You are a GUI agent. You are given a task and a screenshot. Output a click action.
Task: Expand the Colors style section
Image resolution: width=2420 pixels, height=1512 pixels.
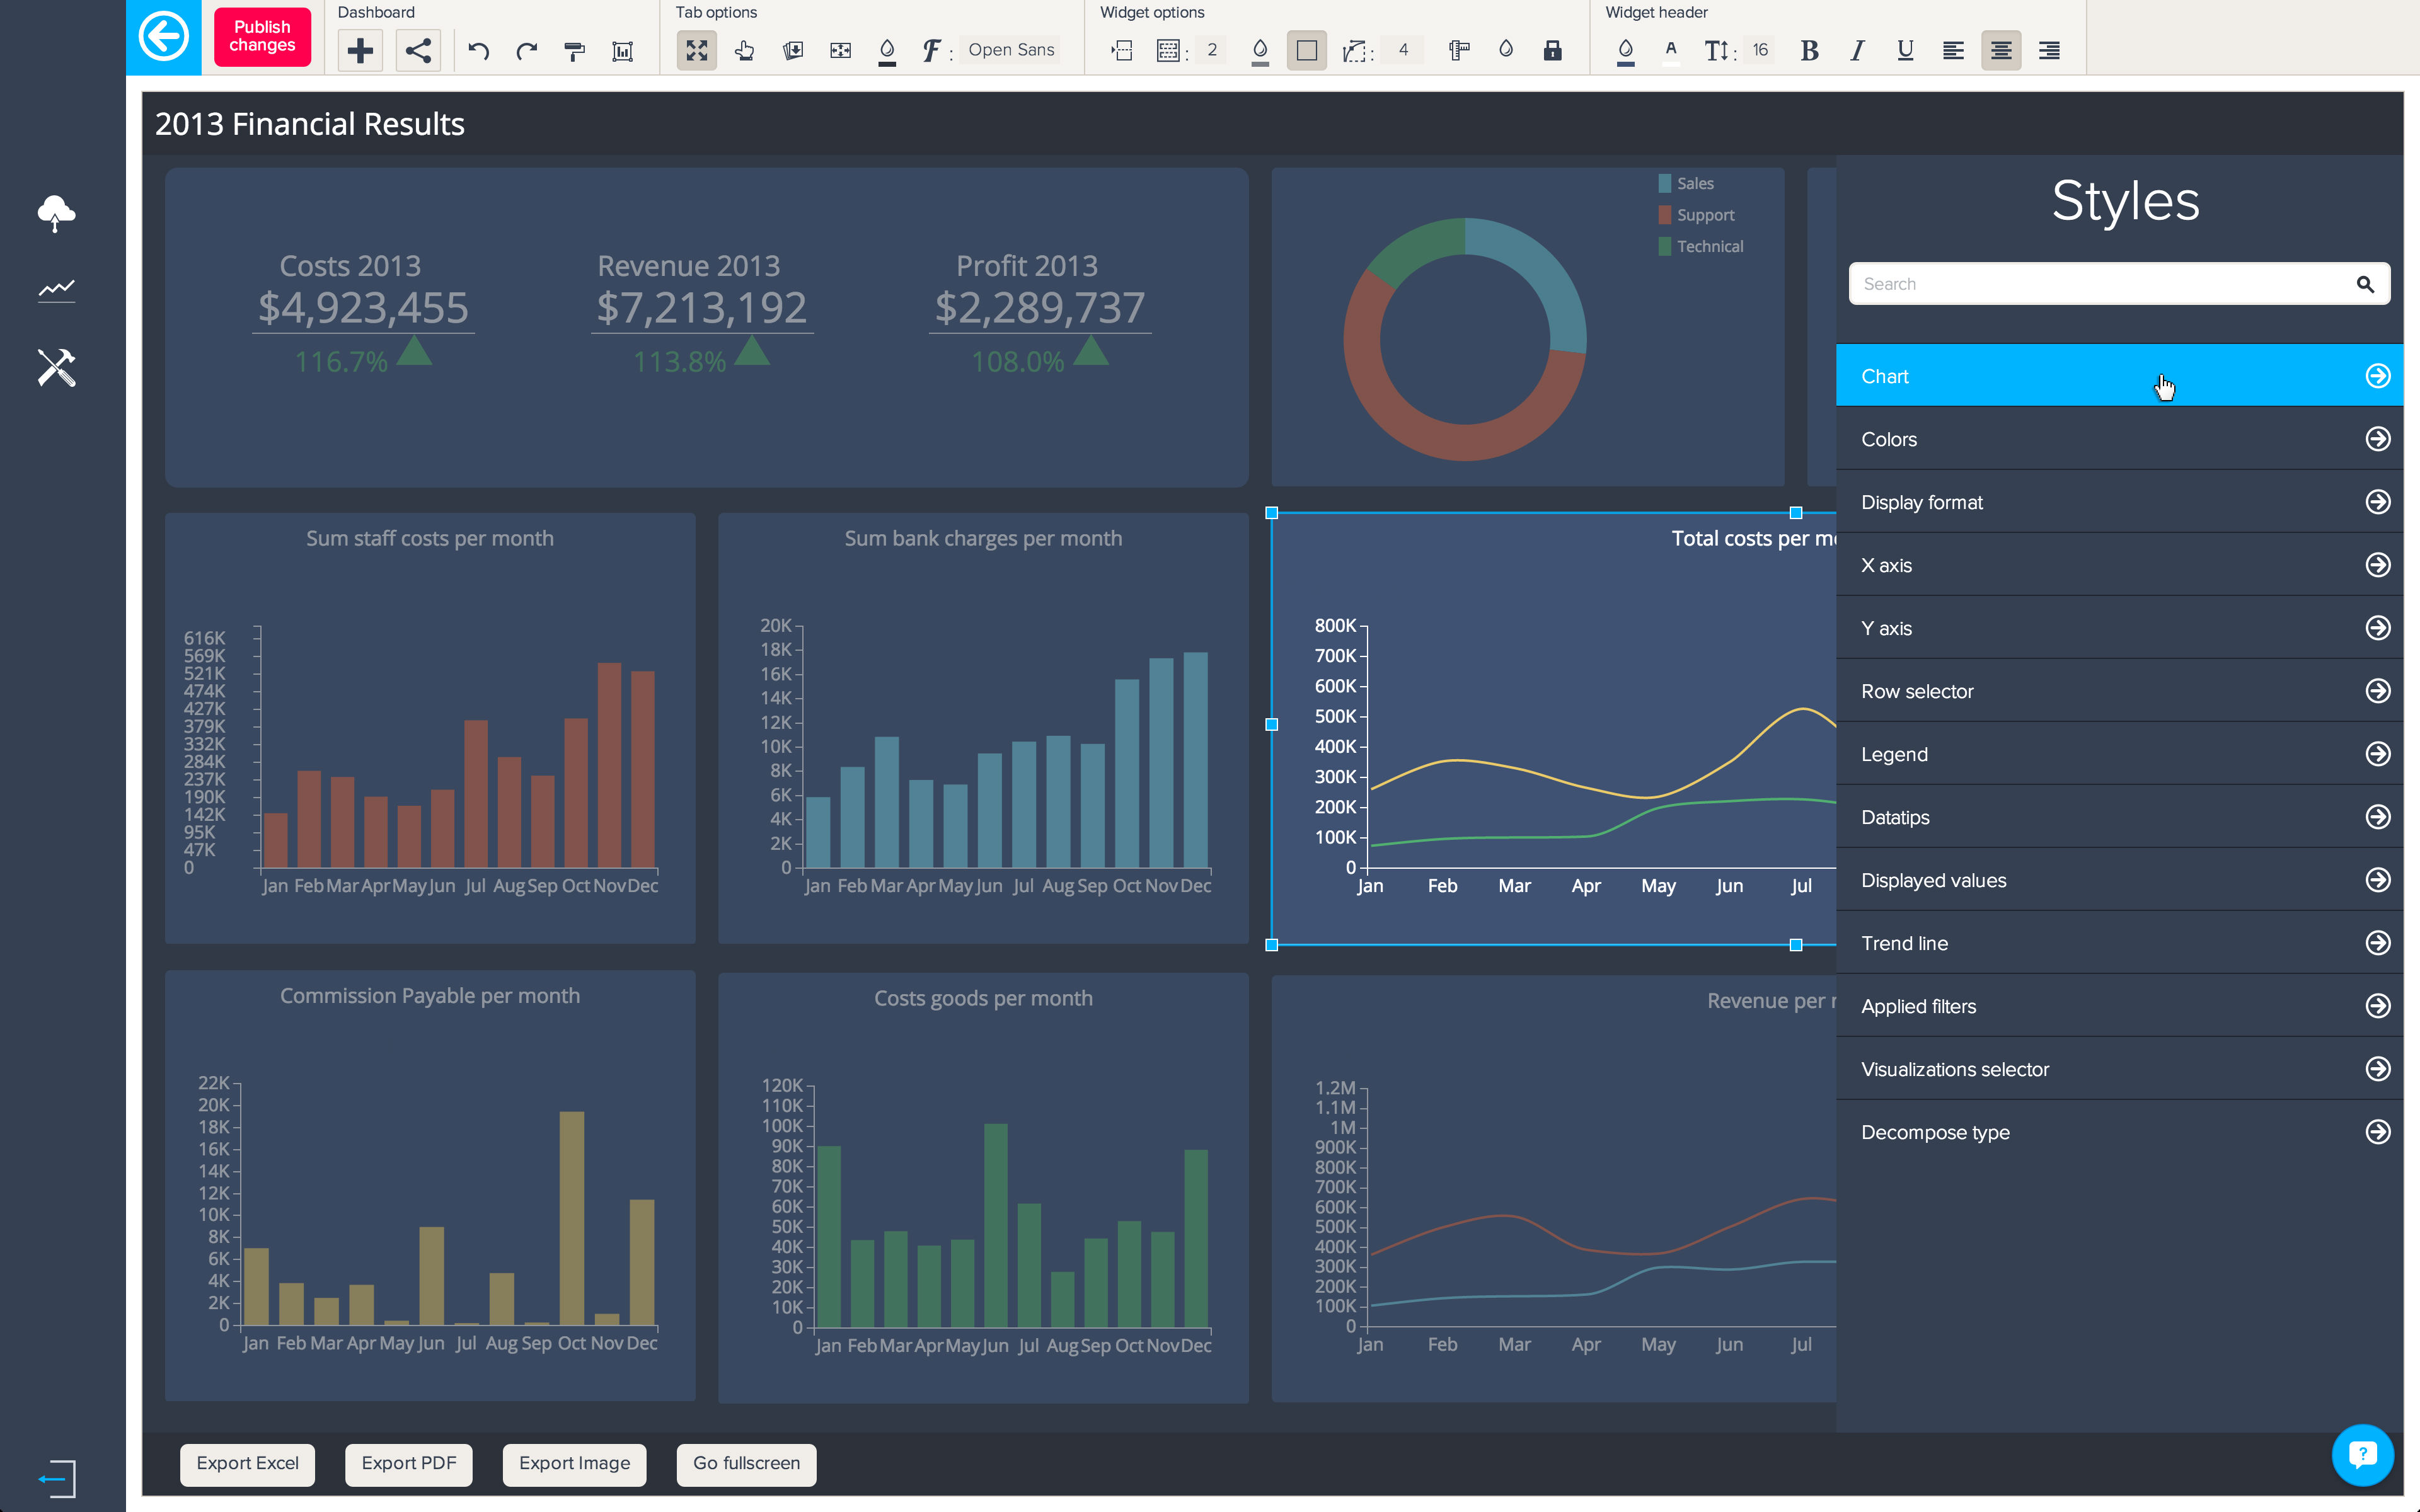click(x=2119, y=439)
